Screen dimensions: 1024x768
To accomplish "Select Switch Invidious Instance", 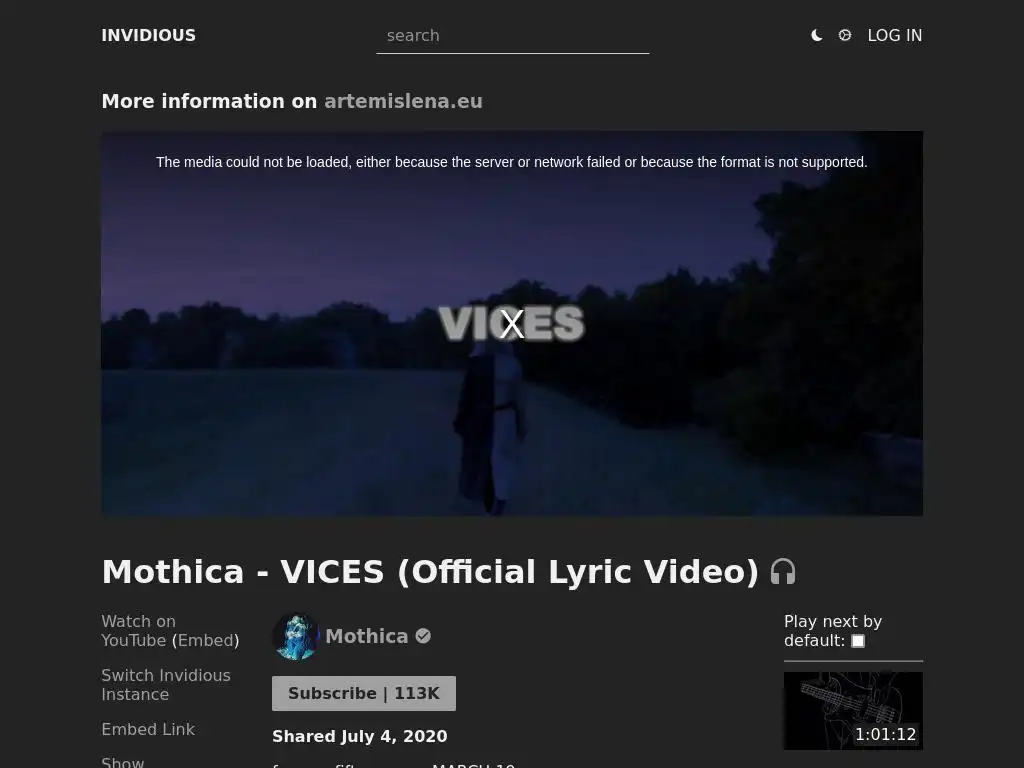I will click(x=166, y=684).
